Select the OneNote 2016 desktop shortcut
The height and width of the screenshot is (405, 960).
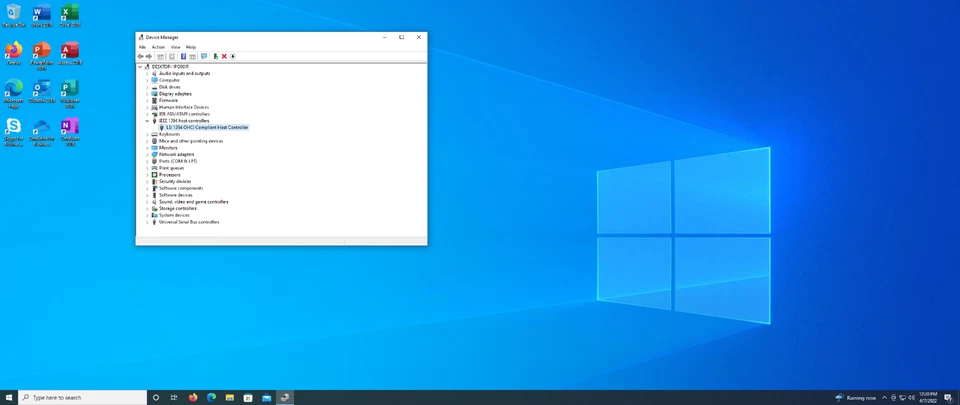click(70, 132)
